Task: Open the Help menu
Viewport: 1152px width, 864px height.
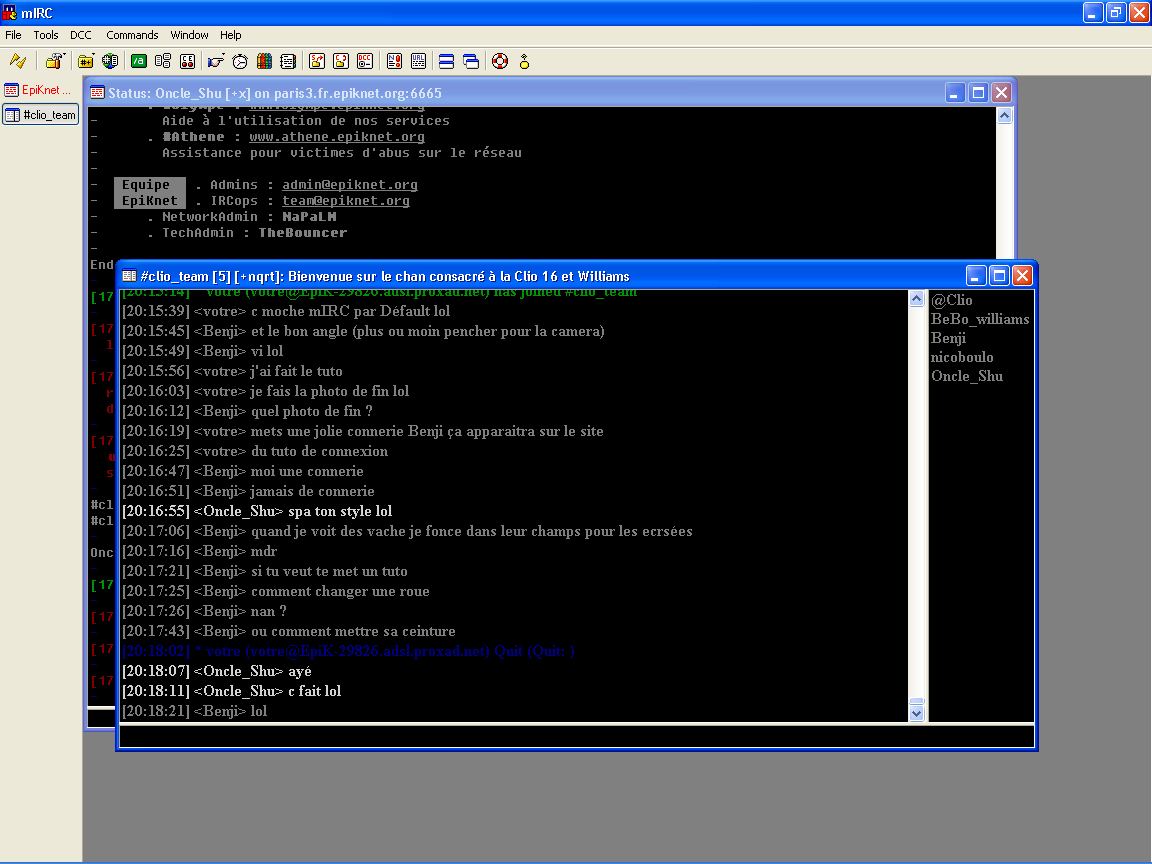Action: [x=231, y=35]
